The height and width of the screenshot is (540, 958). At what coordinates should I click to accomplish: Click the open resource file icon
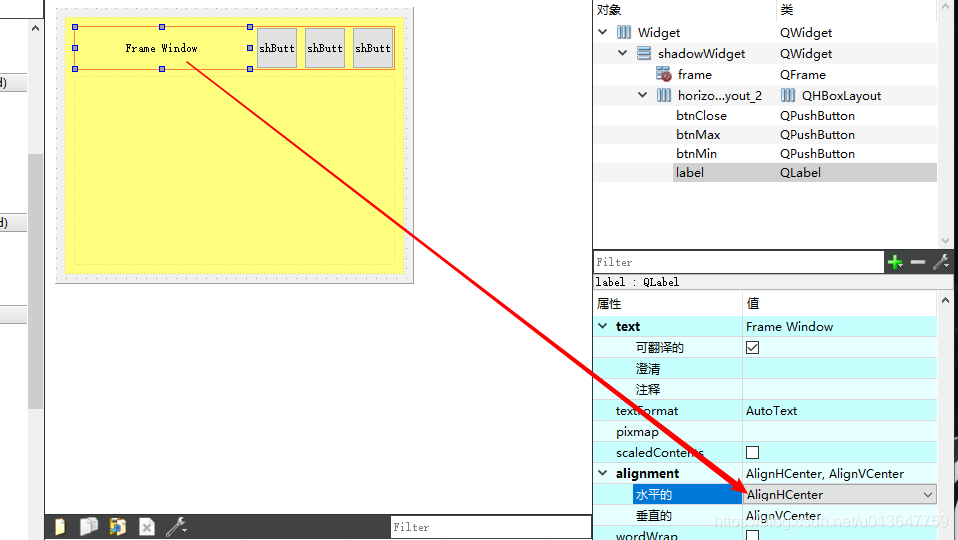[x=89, y=527]
